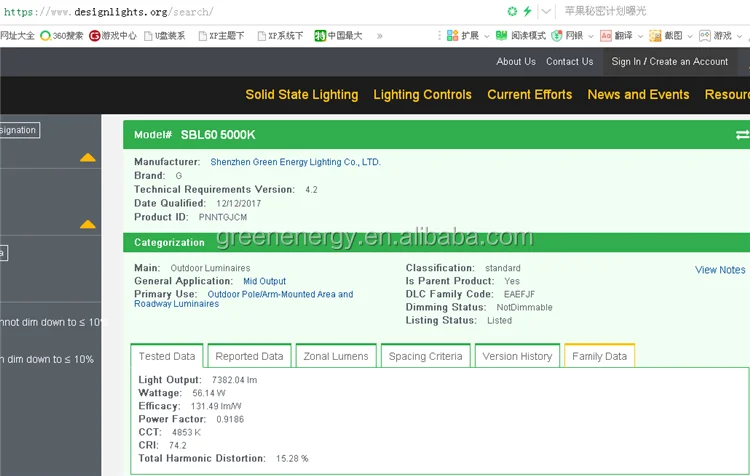This screenshot has width=750, height=476.
Task: Click the sidebar button ending in 'signation'
Action: (x=20, y=130)
